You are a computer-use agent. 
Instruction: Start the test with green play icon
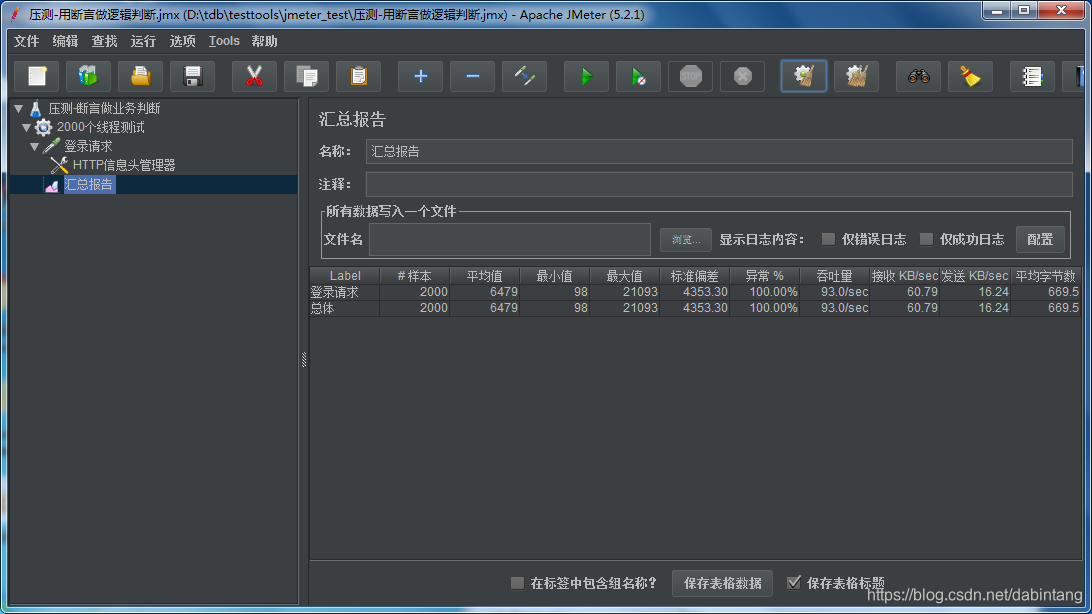point(586,76)
